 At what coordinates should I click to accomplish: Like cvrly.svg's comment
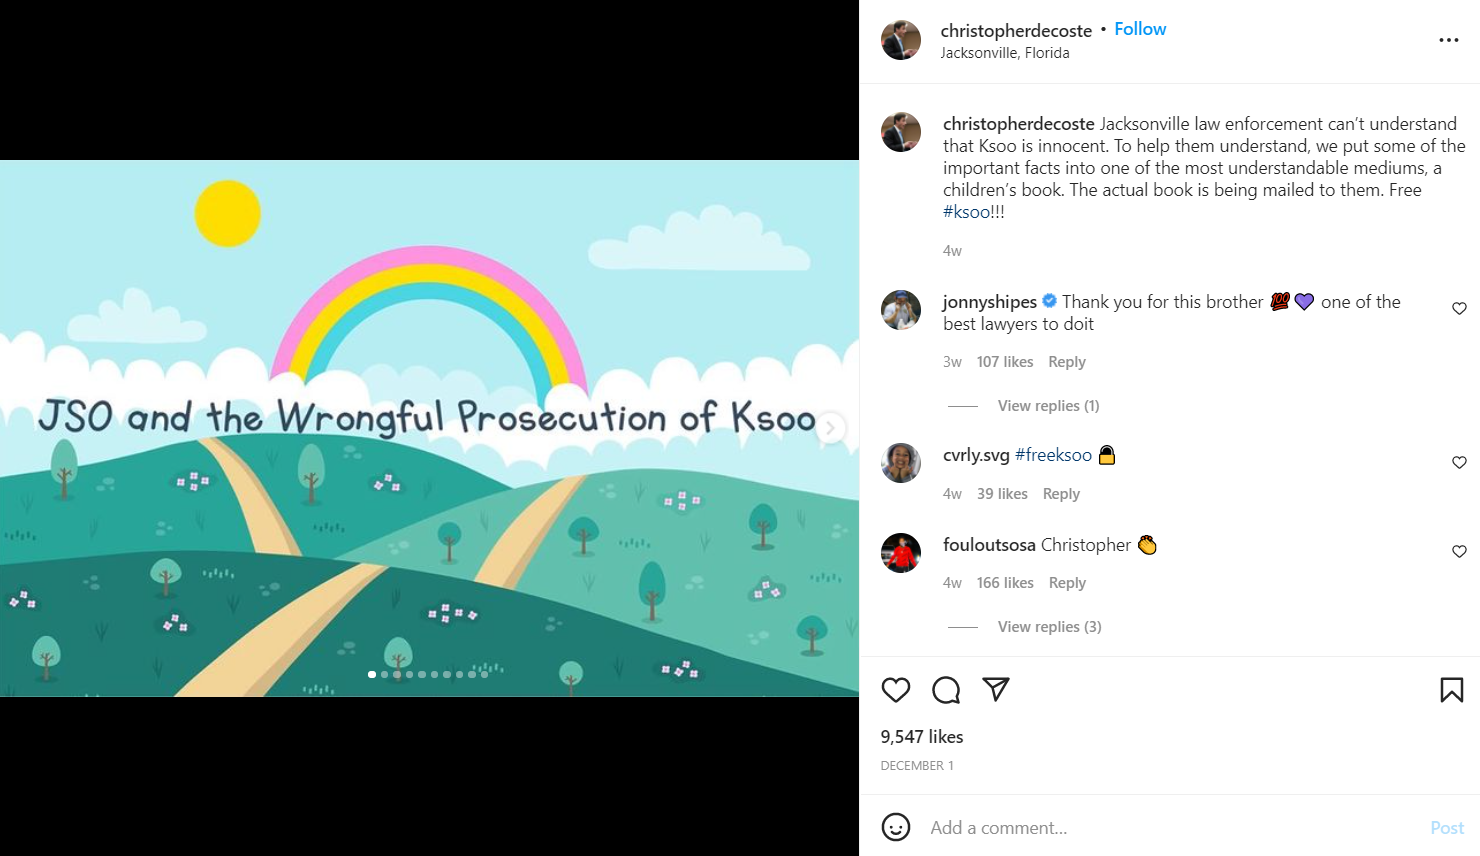click(1459, 462)
